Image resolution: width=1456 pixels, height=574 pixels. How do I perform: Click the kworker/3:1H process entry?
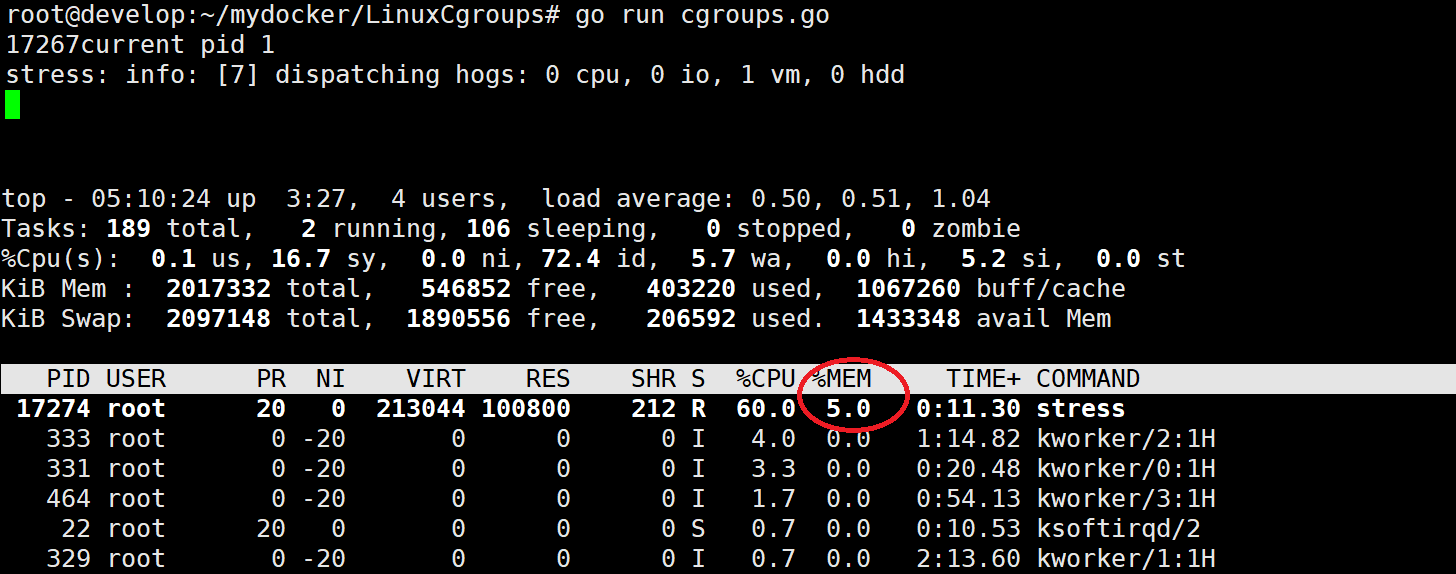pyautogui.click(x=1125, y=499)
